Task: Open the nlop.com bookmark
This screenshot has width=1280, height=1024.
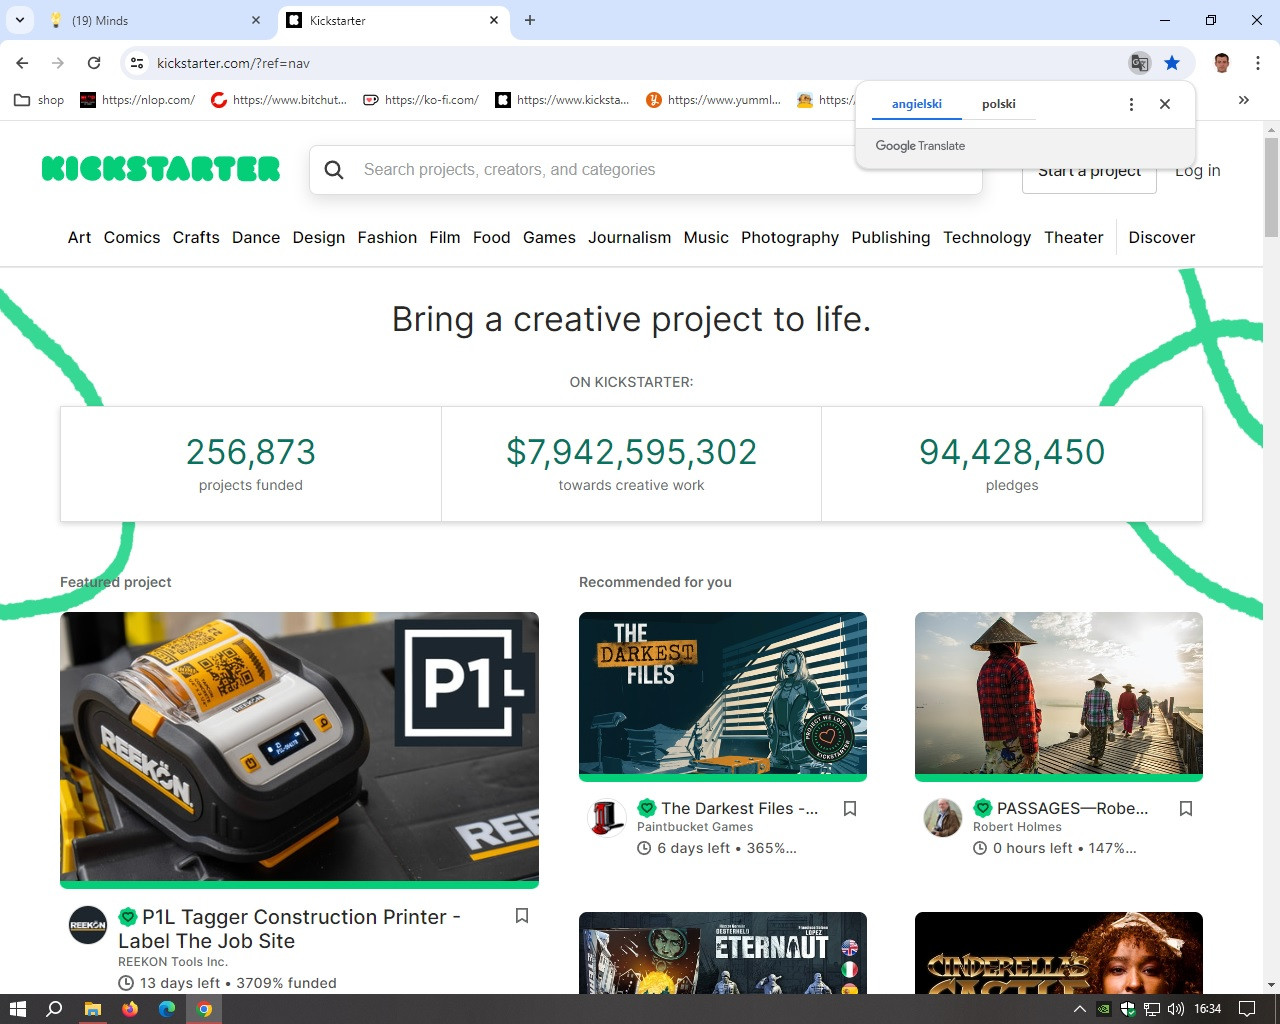Action: 138,100
